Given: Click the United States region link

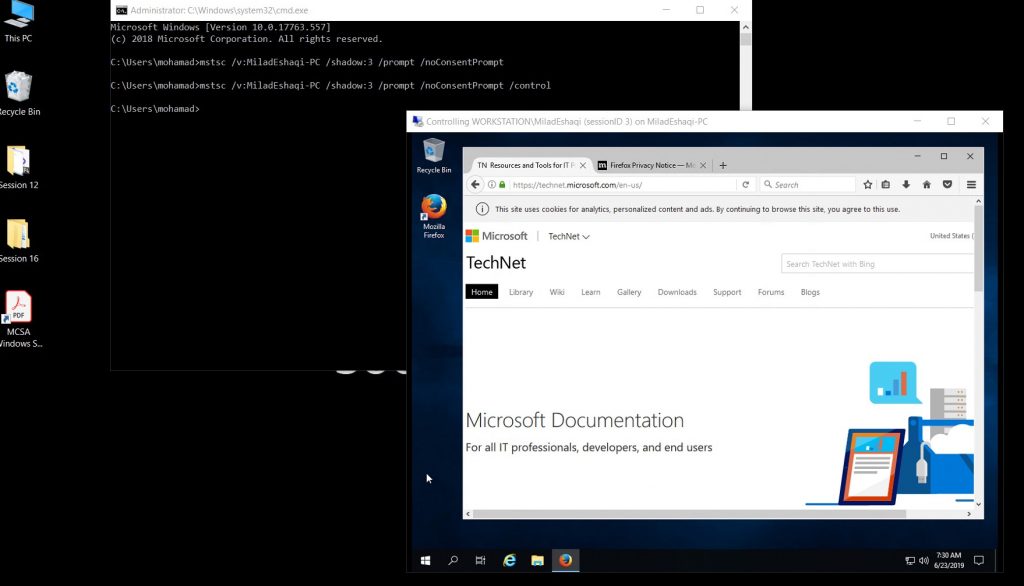Looking at the screenshot, I should tap(952, 236).
